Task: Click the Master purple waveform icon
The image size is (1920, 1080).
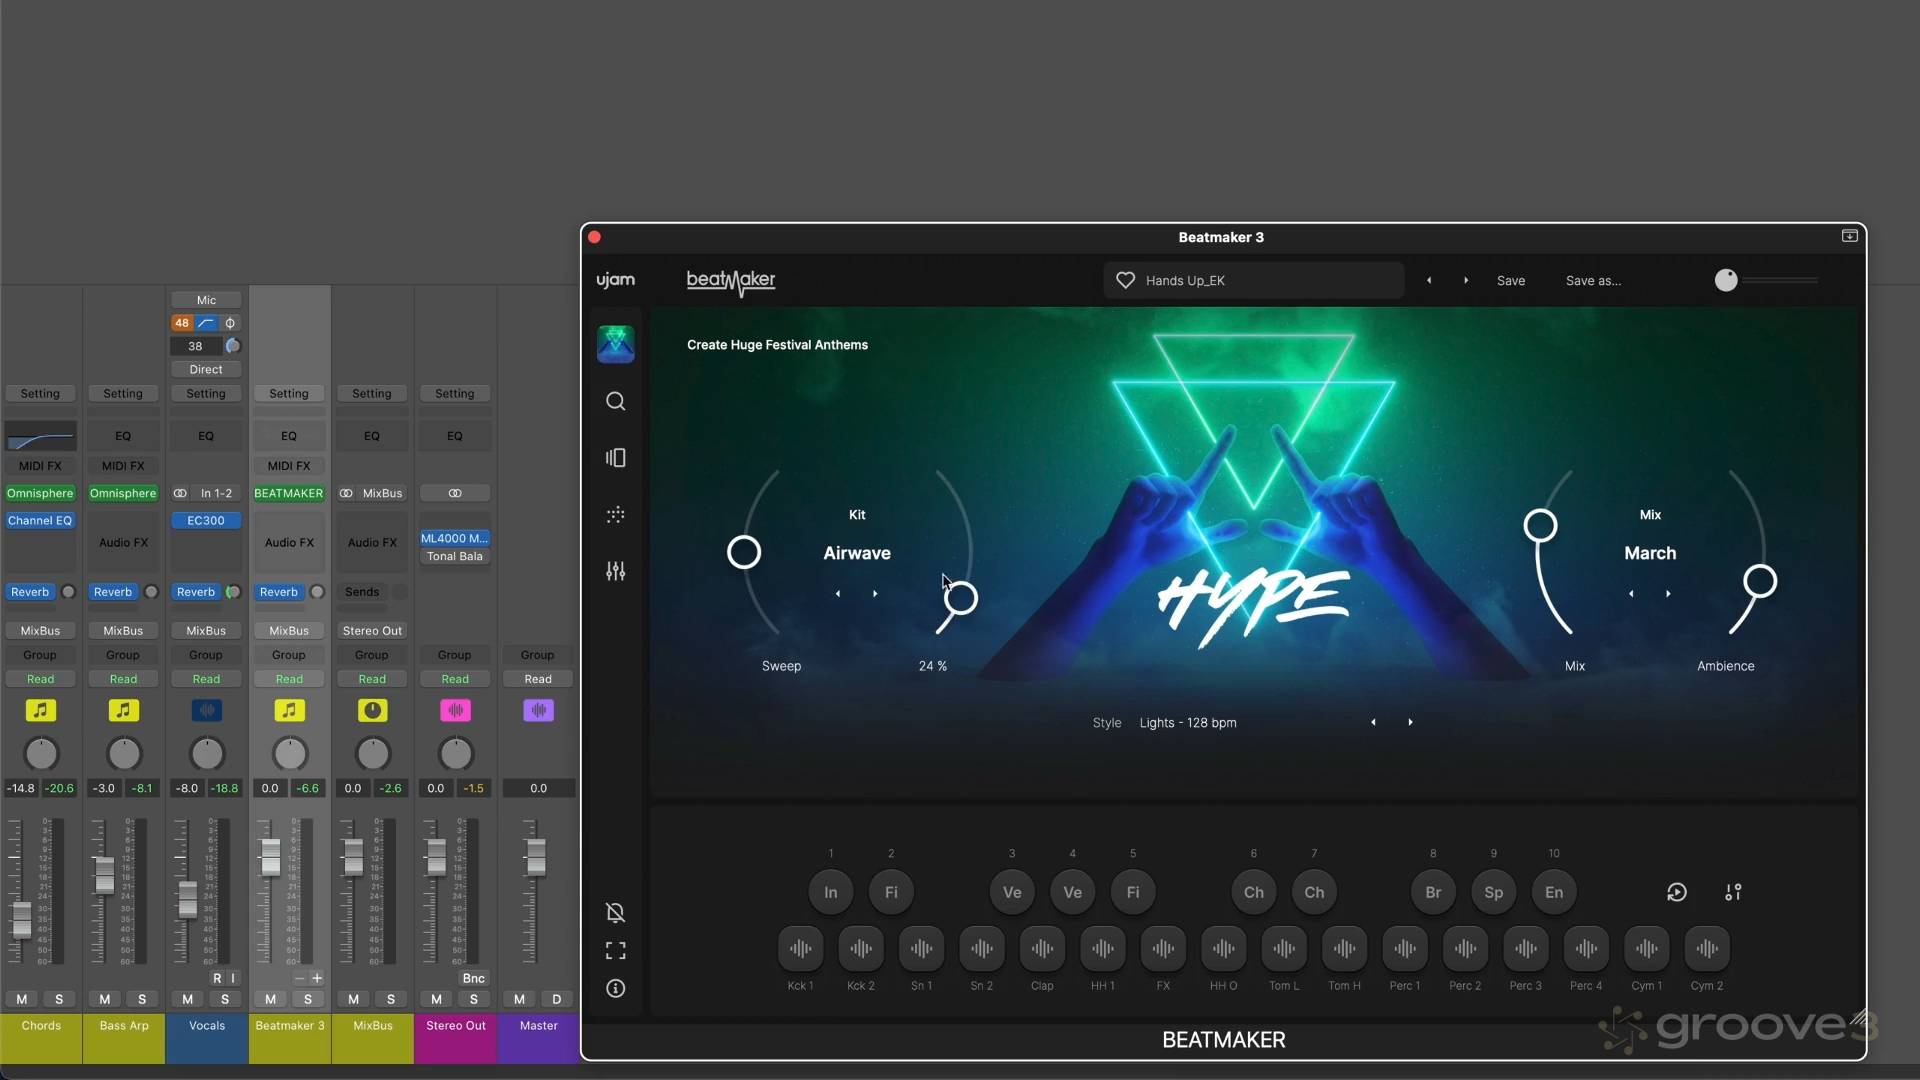Action: point(539,710)
